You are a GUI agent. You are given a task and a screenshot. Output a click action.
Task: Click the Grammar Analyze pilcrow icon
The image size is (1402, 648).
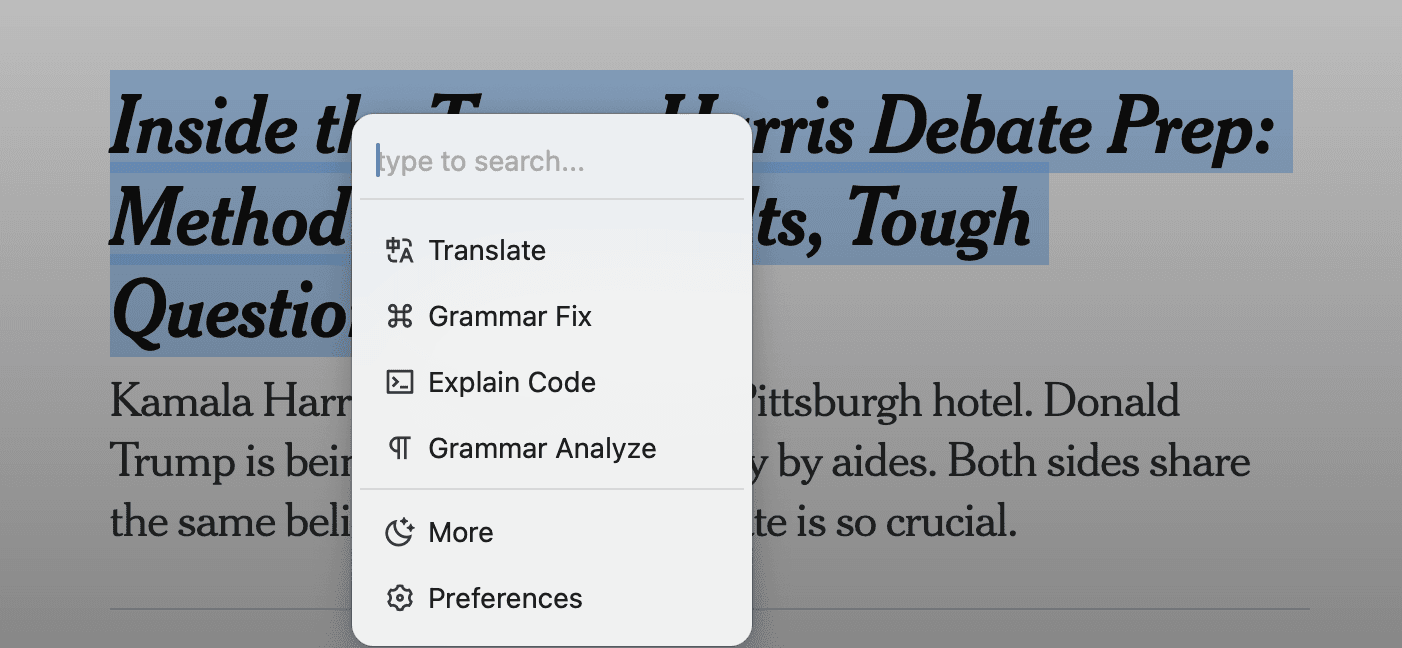pos(400,449)
